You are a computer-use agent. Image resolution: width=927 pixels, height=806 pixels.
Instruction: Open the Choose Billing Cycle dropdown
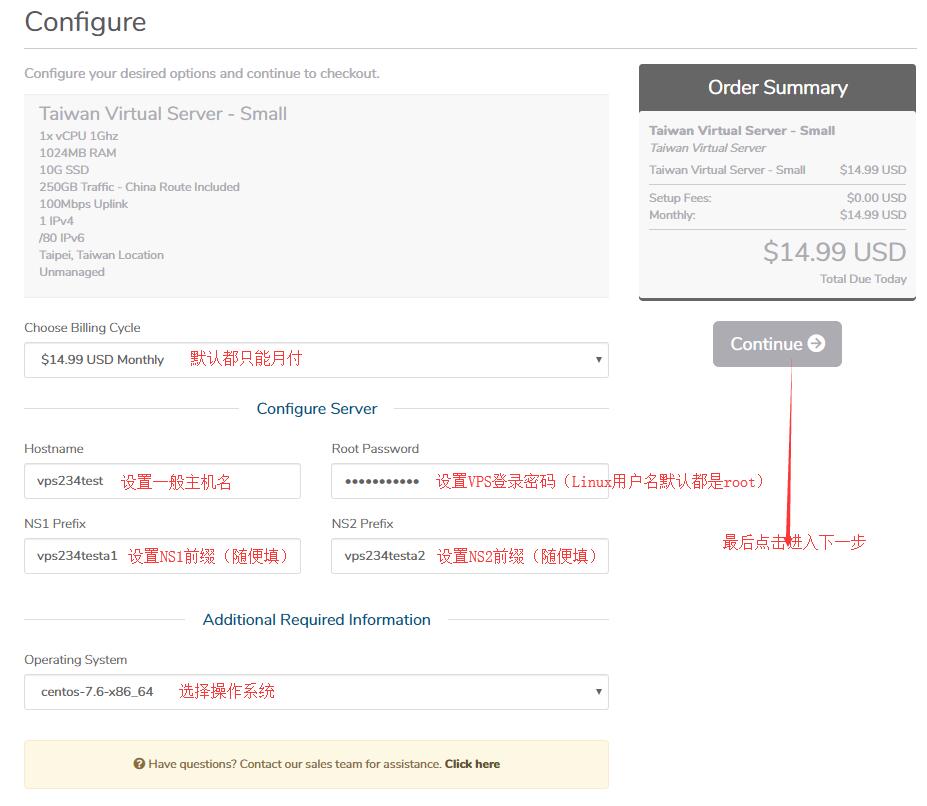point(316,360)
